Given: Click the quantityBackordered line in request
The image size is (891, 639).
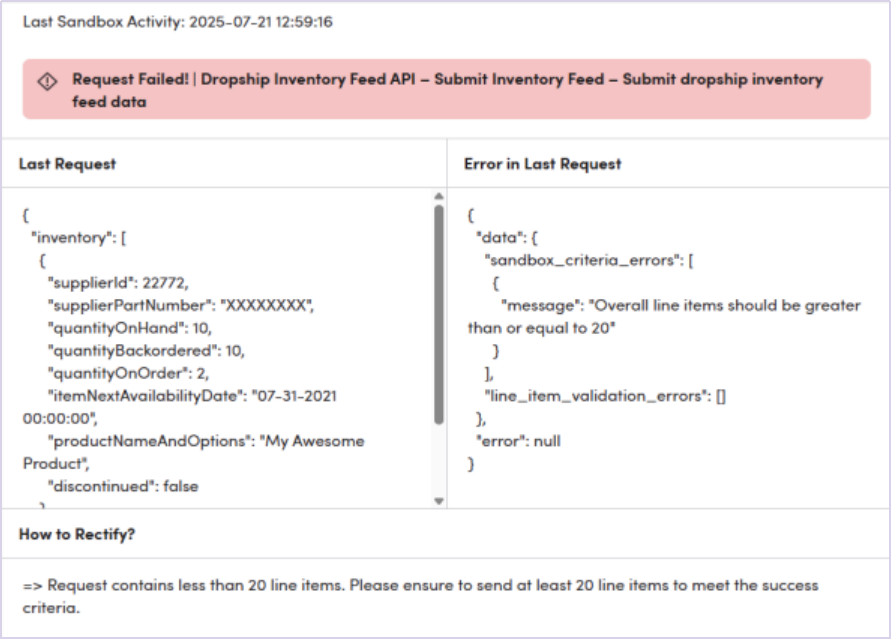Looking at the screenshot, I should click(x=146, y=351).
